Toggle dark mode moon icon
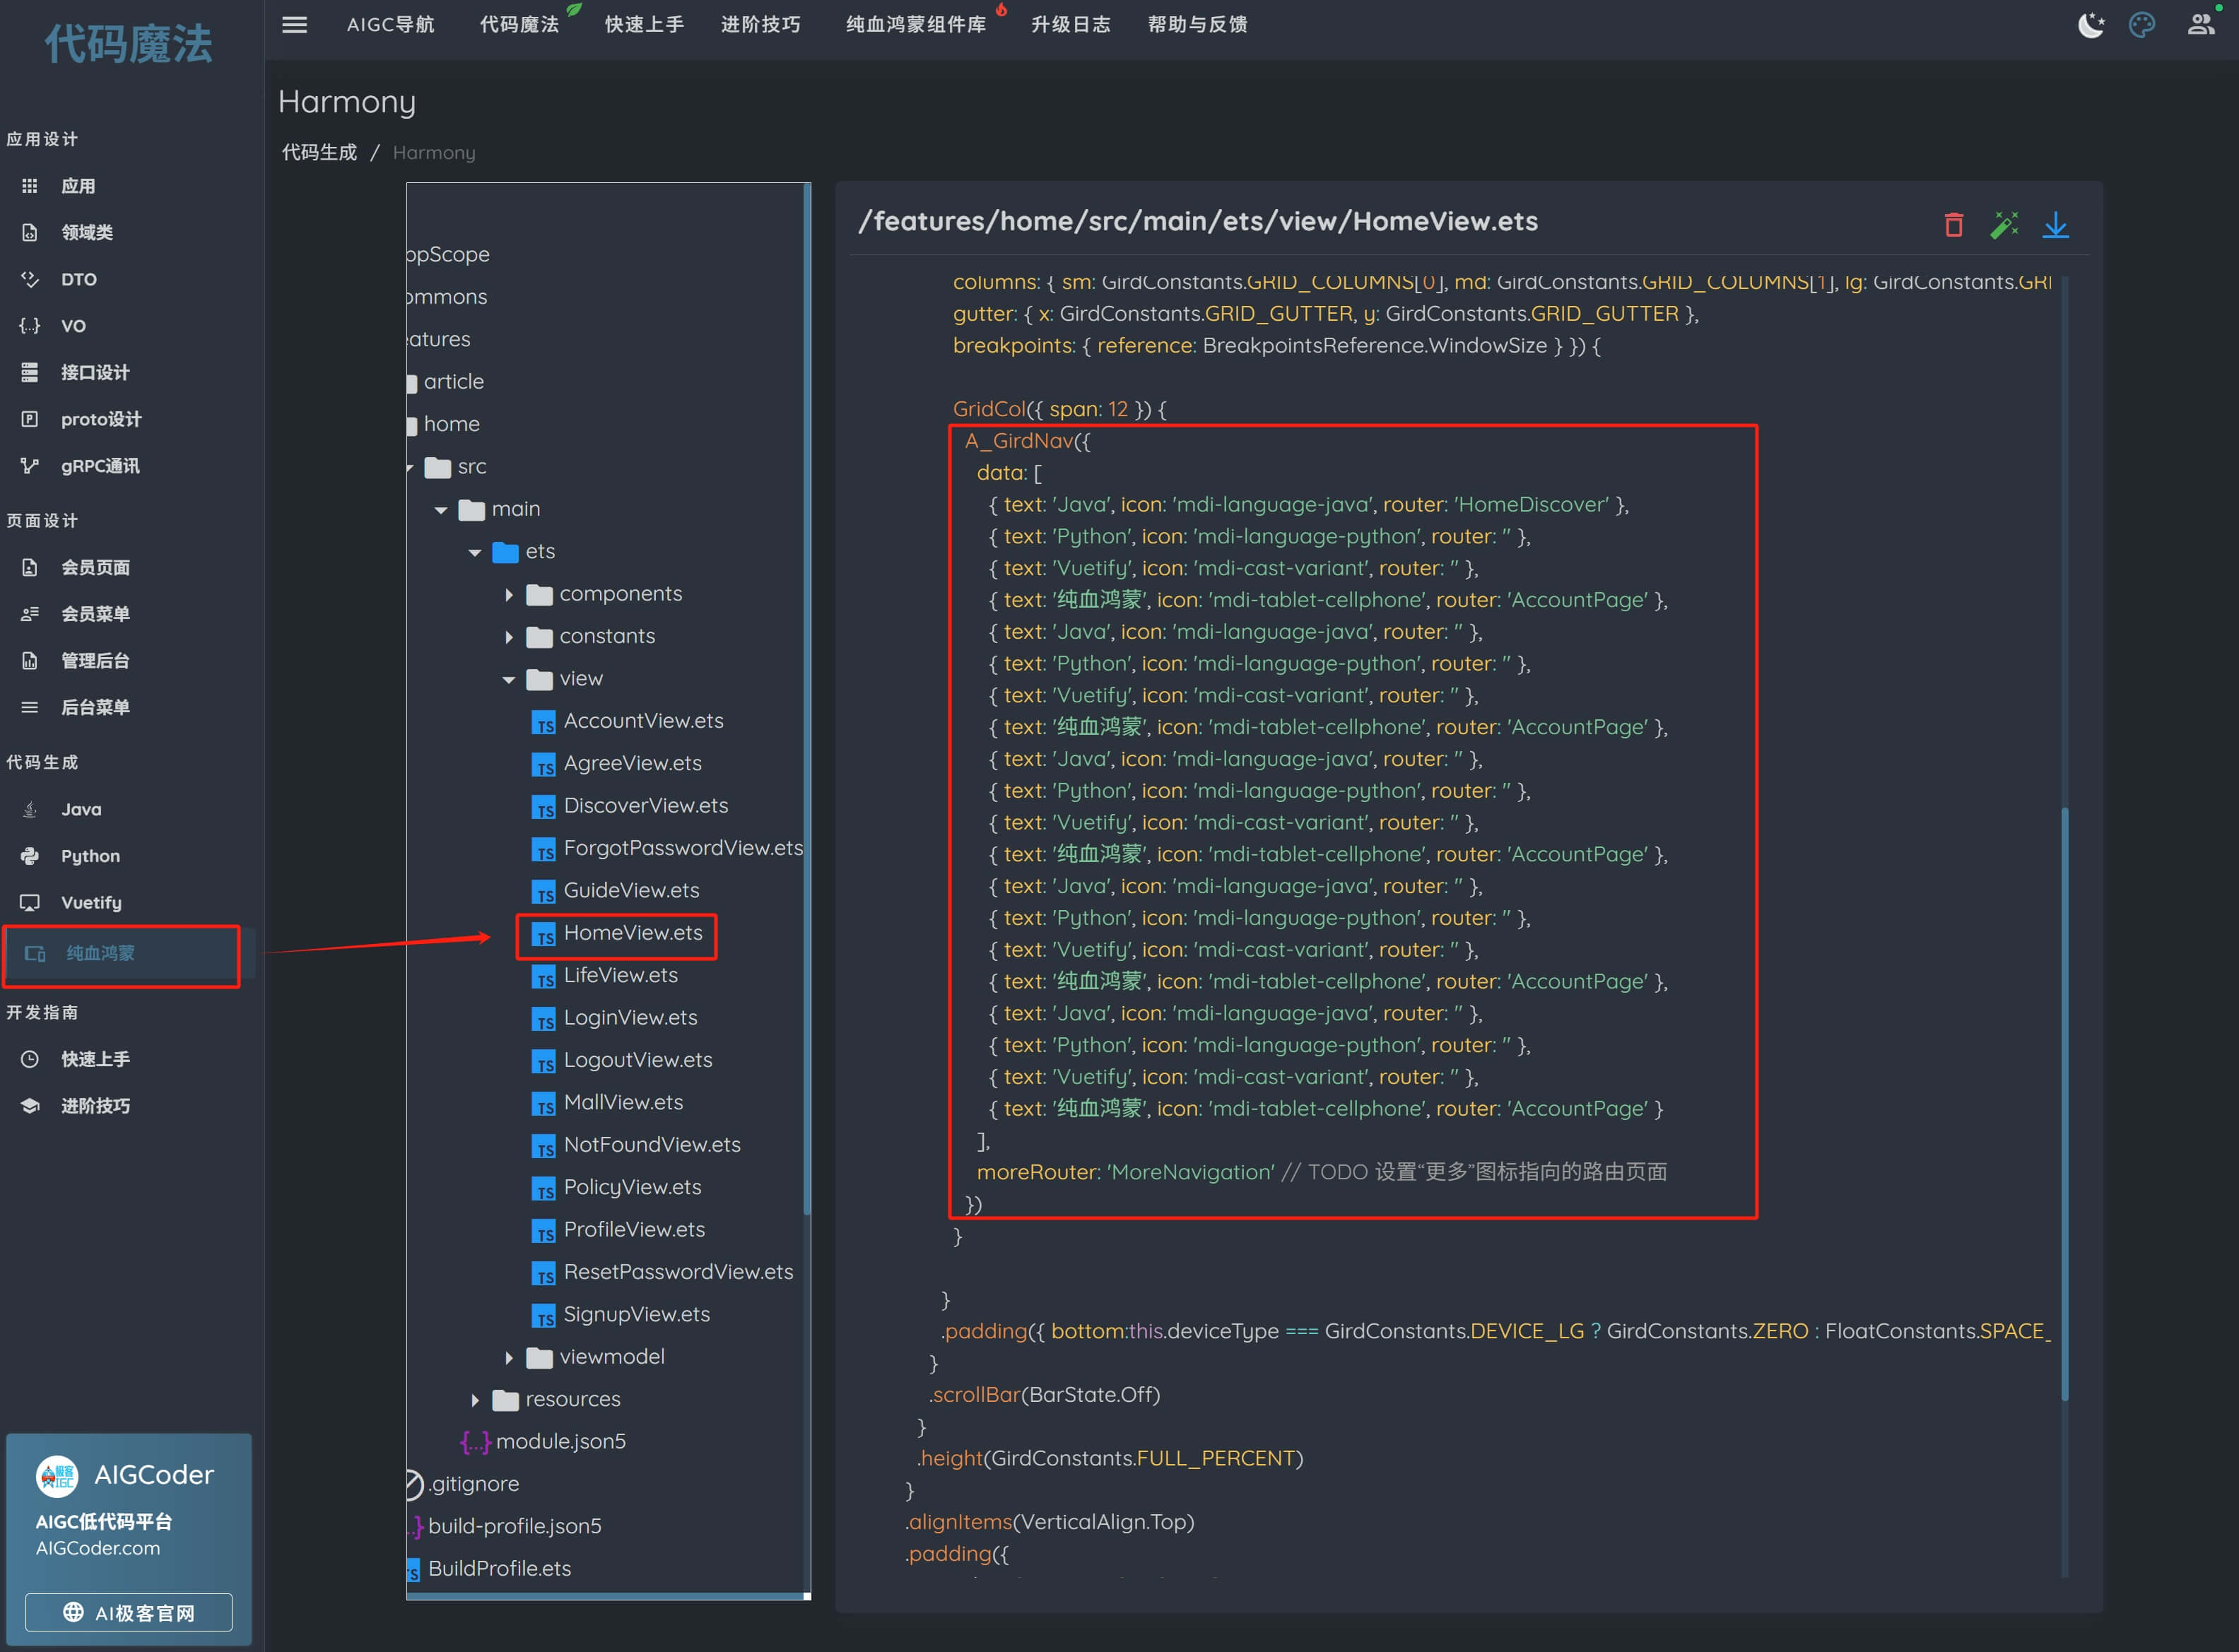Image resolution: width=2239 pixels, height=1652 pixels. click(2090, 25)
